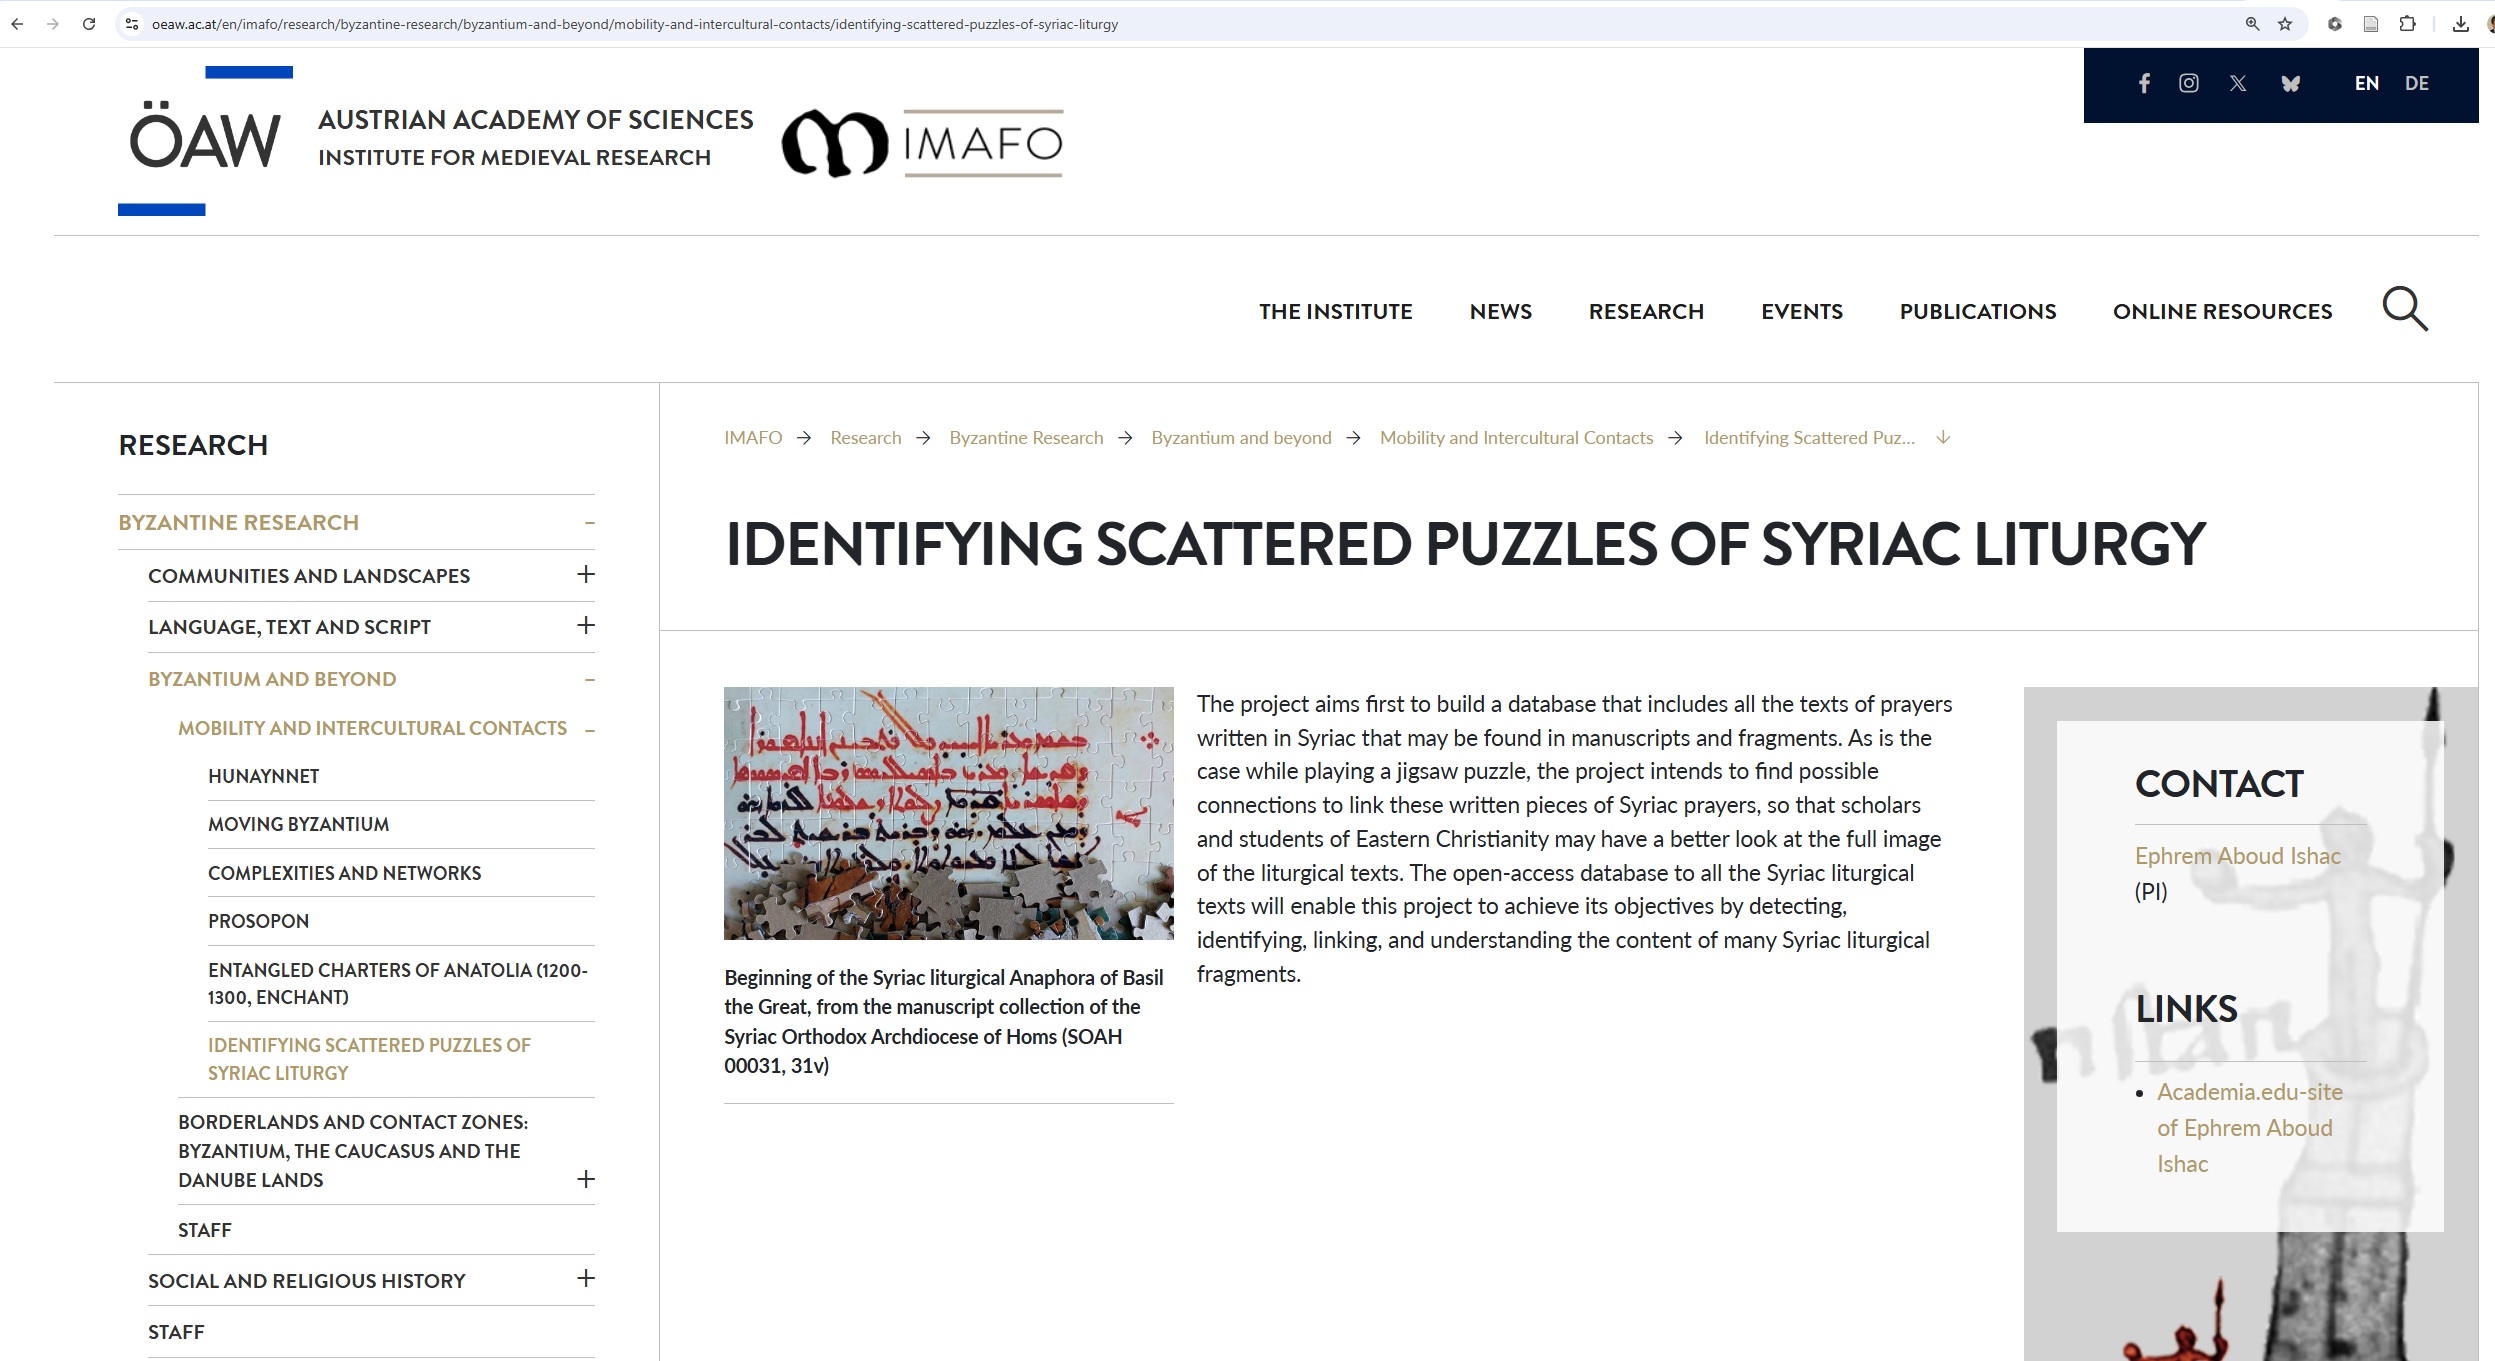Switch language to DE

coord(2416,84)
